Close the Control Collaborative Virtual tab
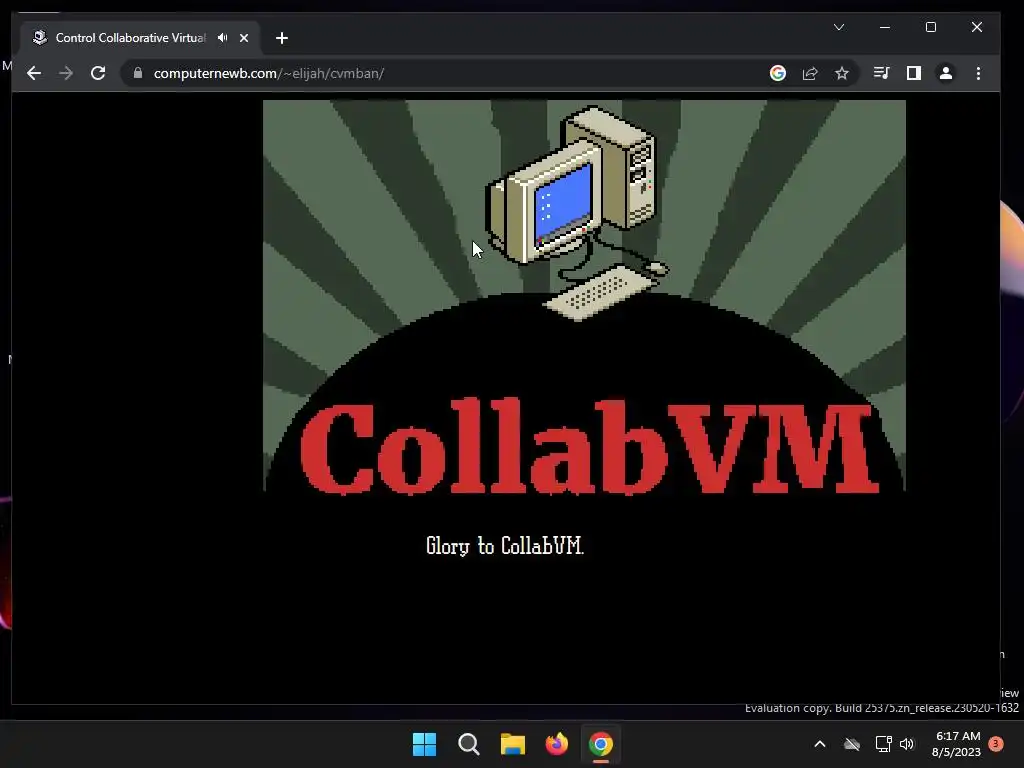Image resolution: width=1024 pixels, height=768 pixels. [x=244, y=38]
